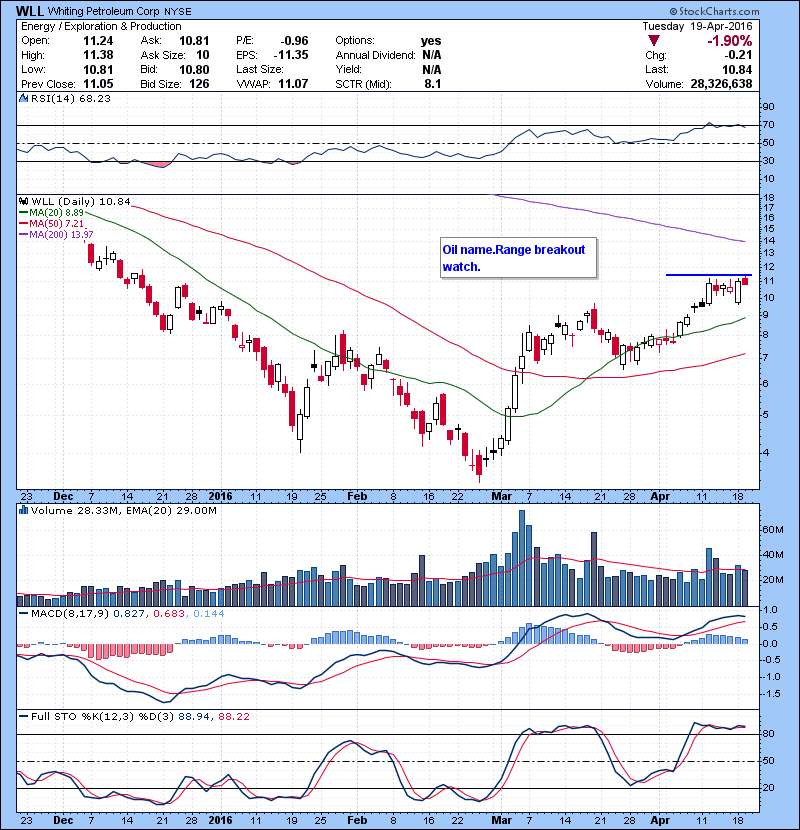Click the MACD red signal value 0.683

coord(169,614)
